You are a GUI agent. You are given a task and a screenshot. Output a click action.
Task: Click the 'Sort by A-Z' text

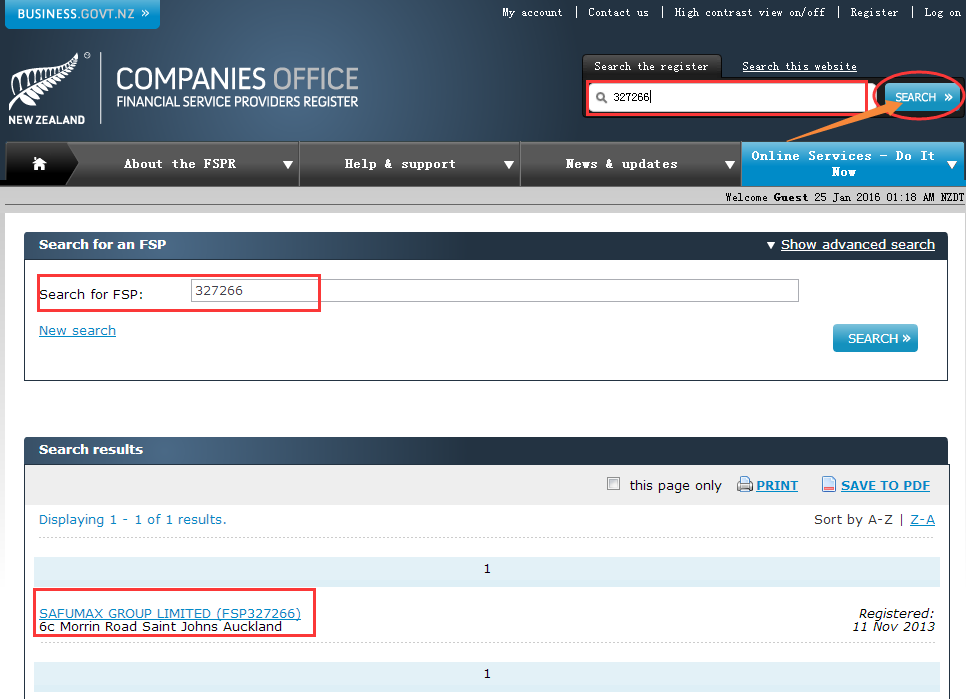coord(853,520)
